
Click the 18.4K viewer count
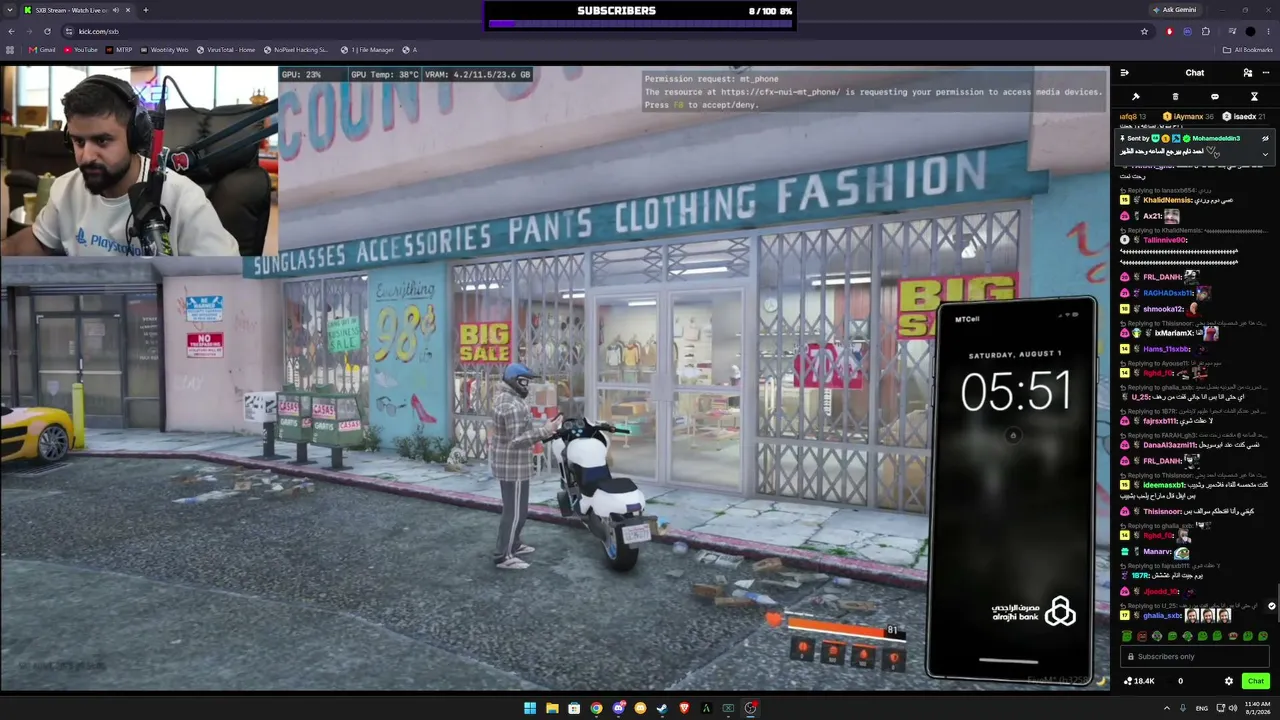pyautogui.click(x=1139, y=681)
